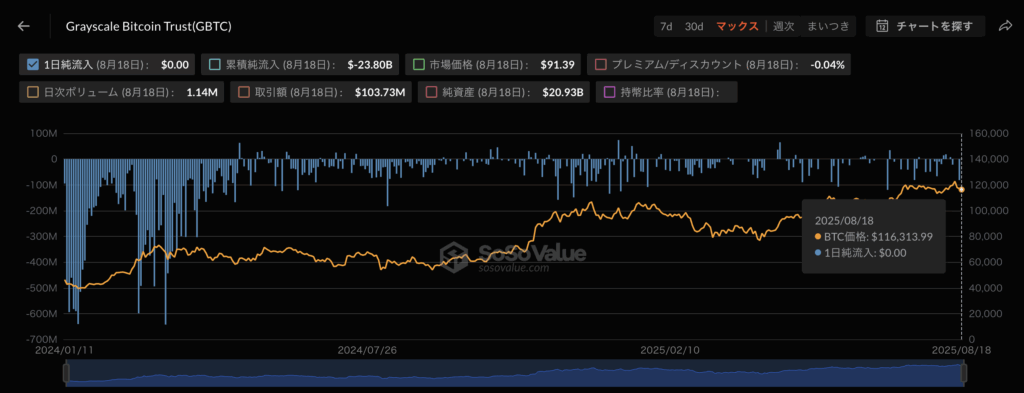This screenshot has width=1024, height=393.
Task: Open the チャートを探す button
Action: (926, 26)
